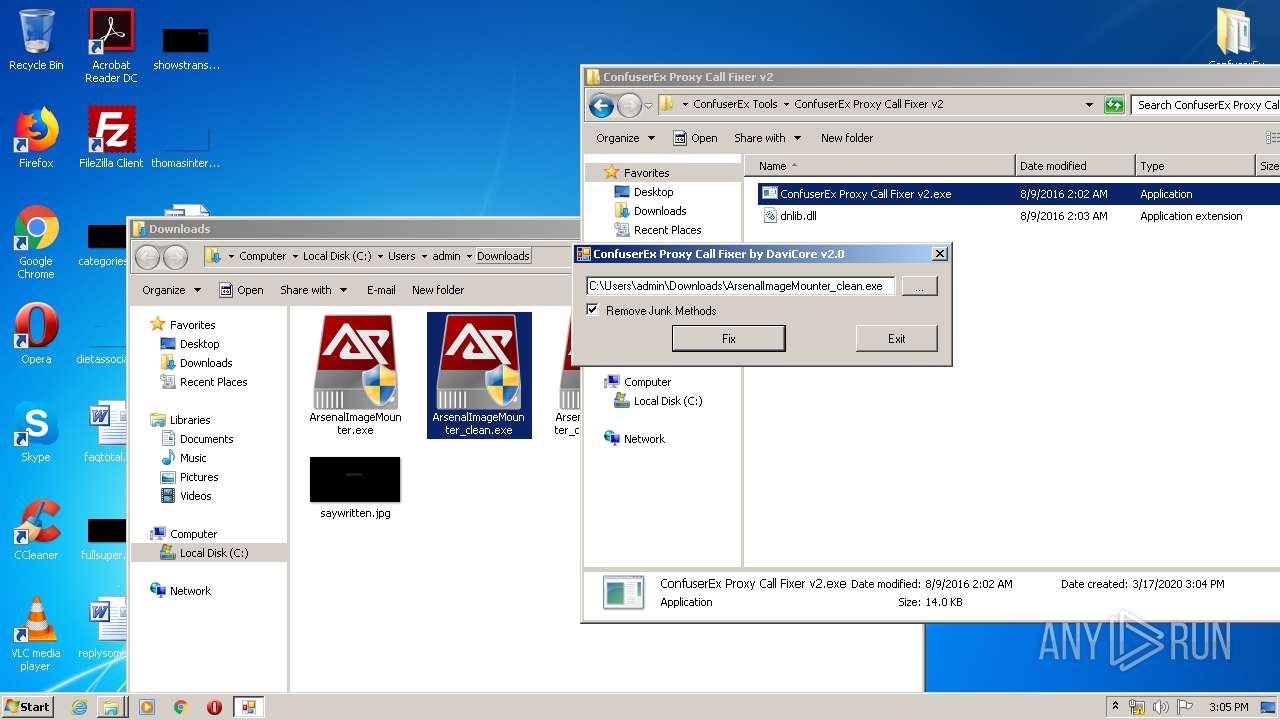Click E-mail in Downloads toolbar

(381, 290)
